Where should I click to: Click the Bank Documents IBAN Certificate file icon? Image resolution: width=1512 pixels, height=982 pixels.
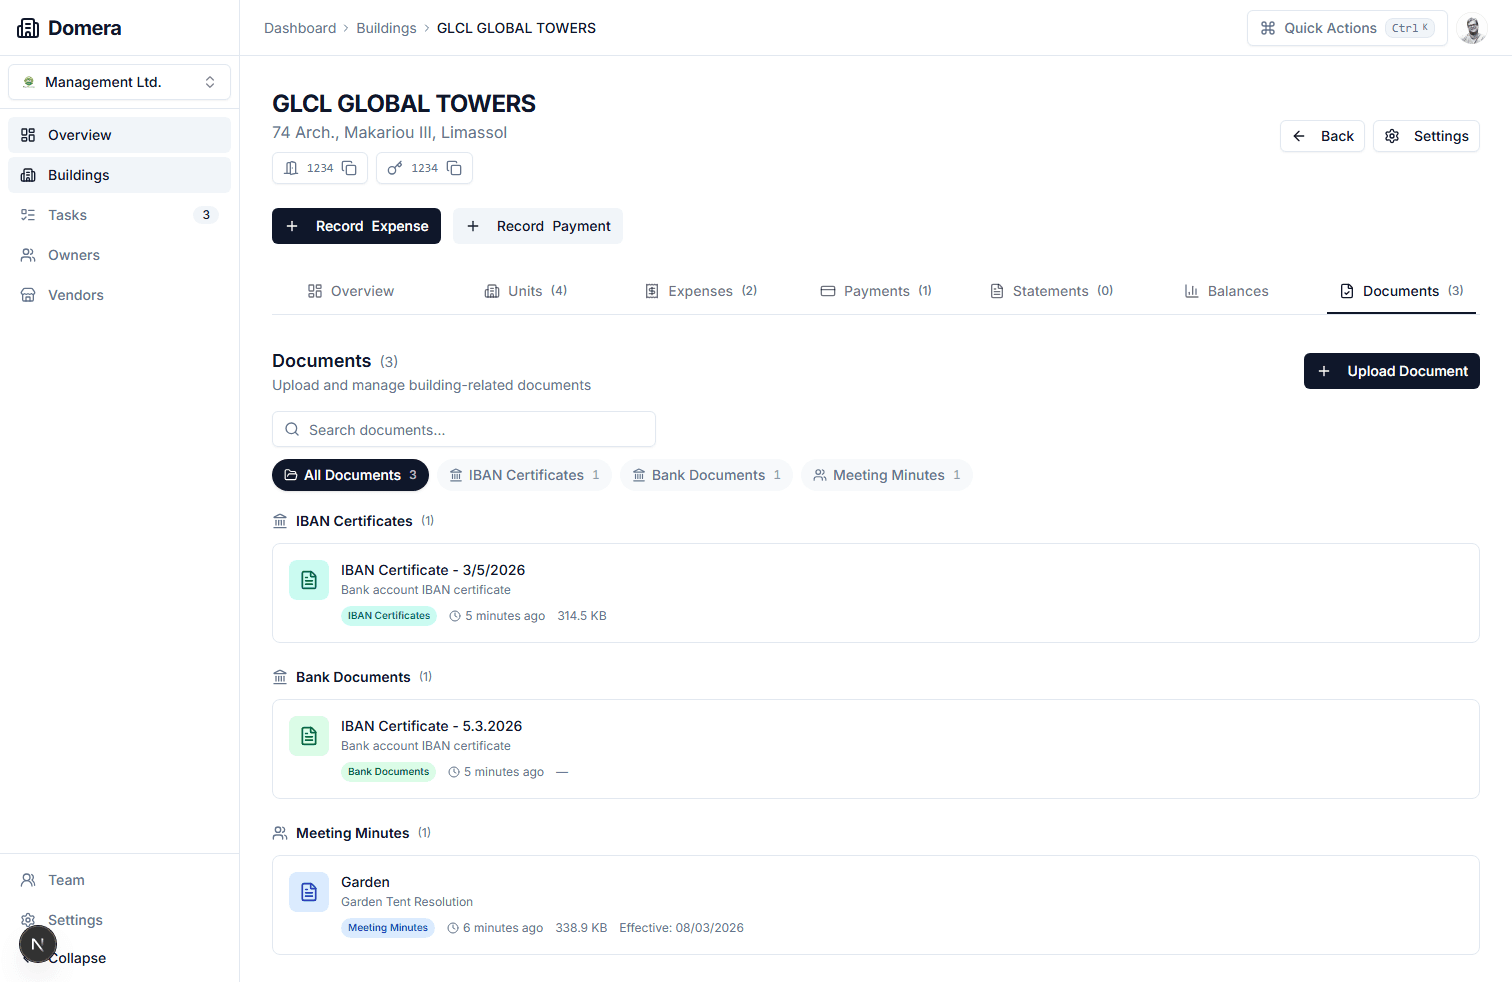(309, 736)
